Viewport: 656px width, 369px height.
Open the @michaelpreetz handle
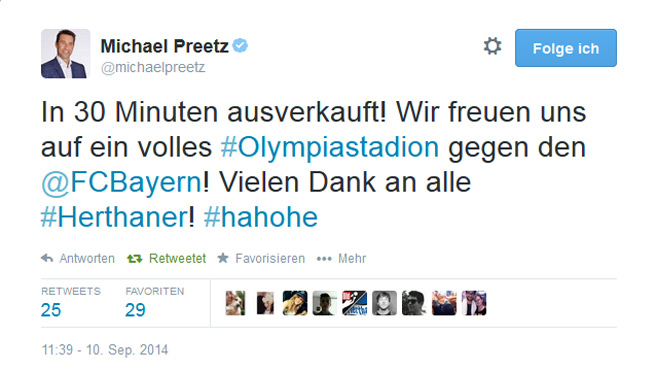[153, 67]
